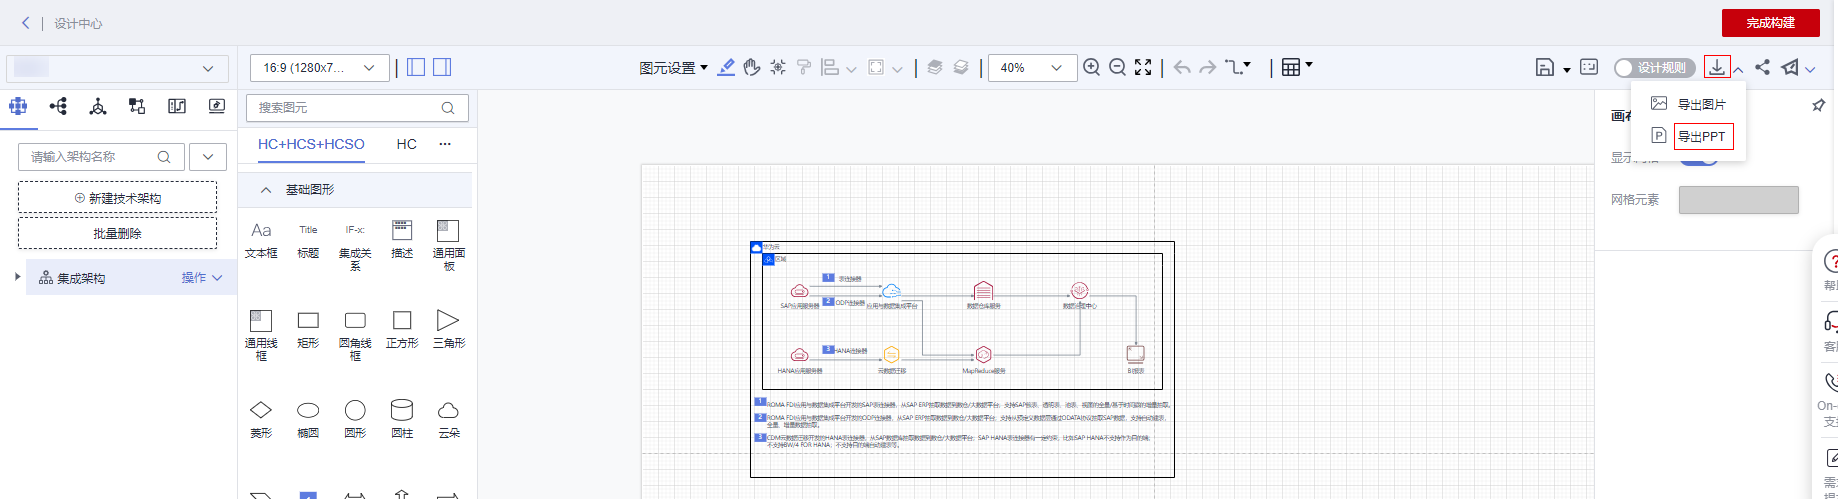
Task: Select the hand pan tool
Action: click(752, 67)
